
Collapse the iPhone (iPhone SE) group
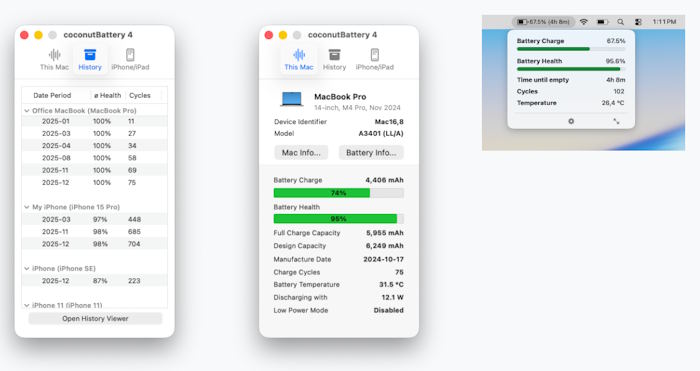pyautogui.click(x=27, y=268)
